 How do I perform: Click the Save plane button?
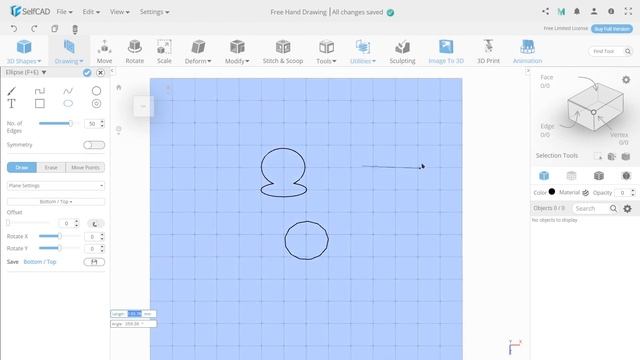click(94, 262)
